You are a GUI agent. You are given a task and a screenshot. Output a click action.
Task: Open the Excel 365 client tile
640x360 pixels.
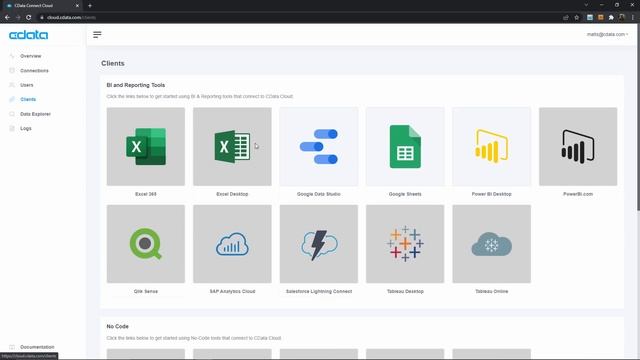click(x=146, y=147)
